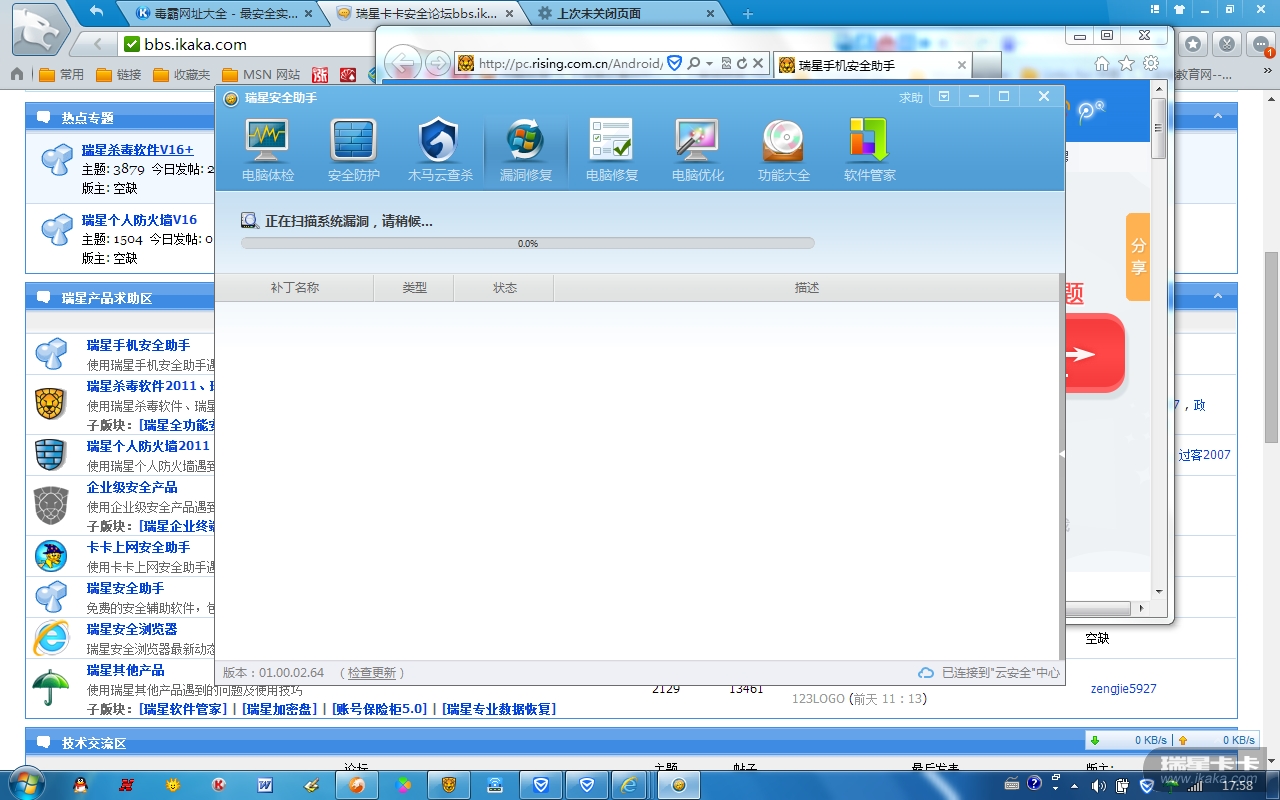
Task: Click the 描述 column header
Action: coord(807,288)
